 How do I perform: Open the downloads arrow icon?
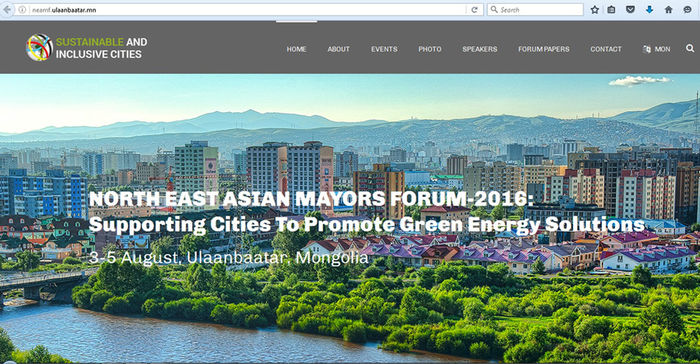coord(650,10)
